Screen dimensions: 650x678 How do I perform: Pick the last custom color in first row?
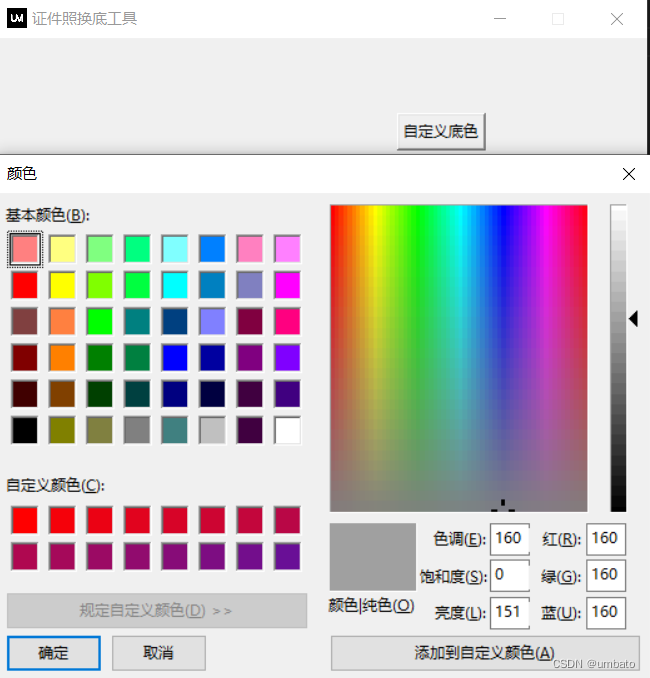[x=287, y=520]
